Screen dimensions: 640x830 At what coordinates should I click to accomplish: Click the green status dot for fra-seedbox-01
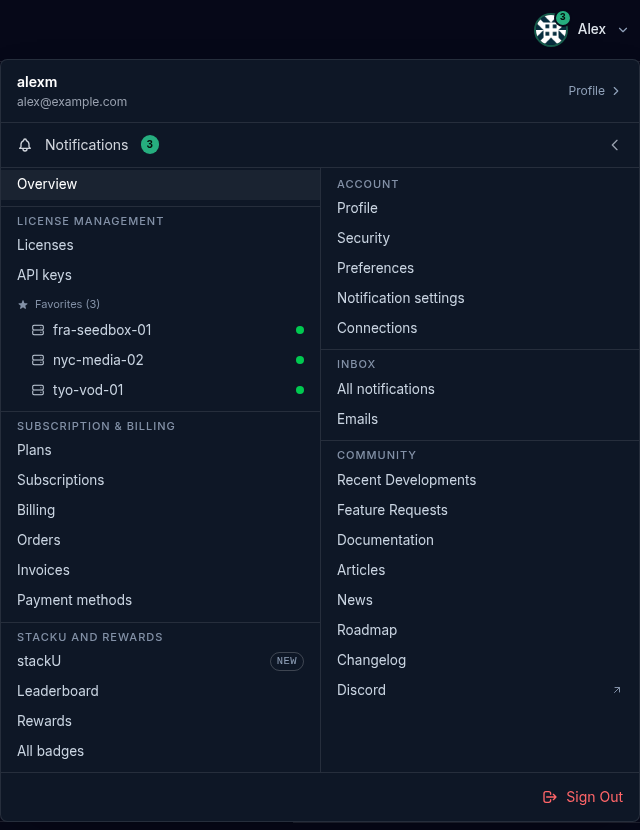click(300, 330)
